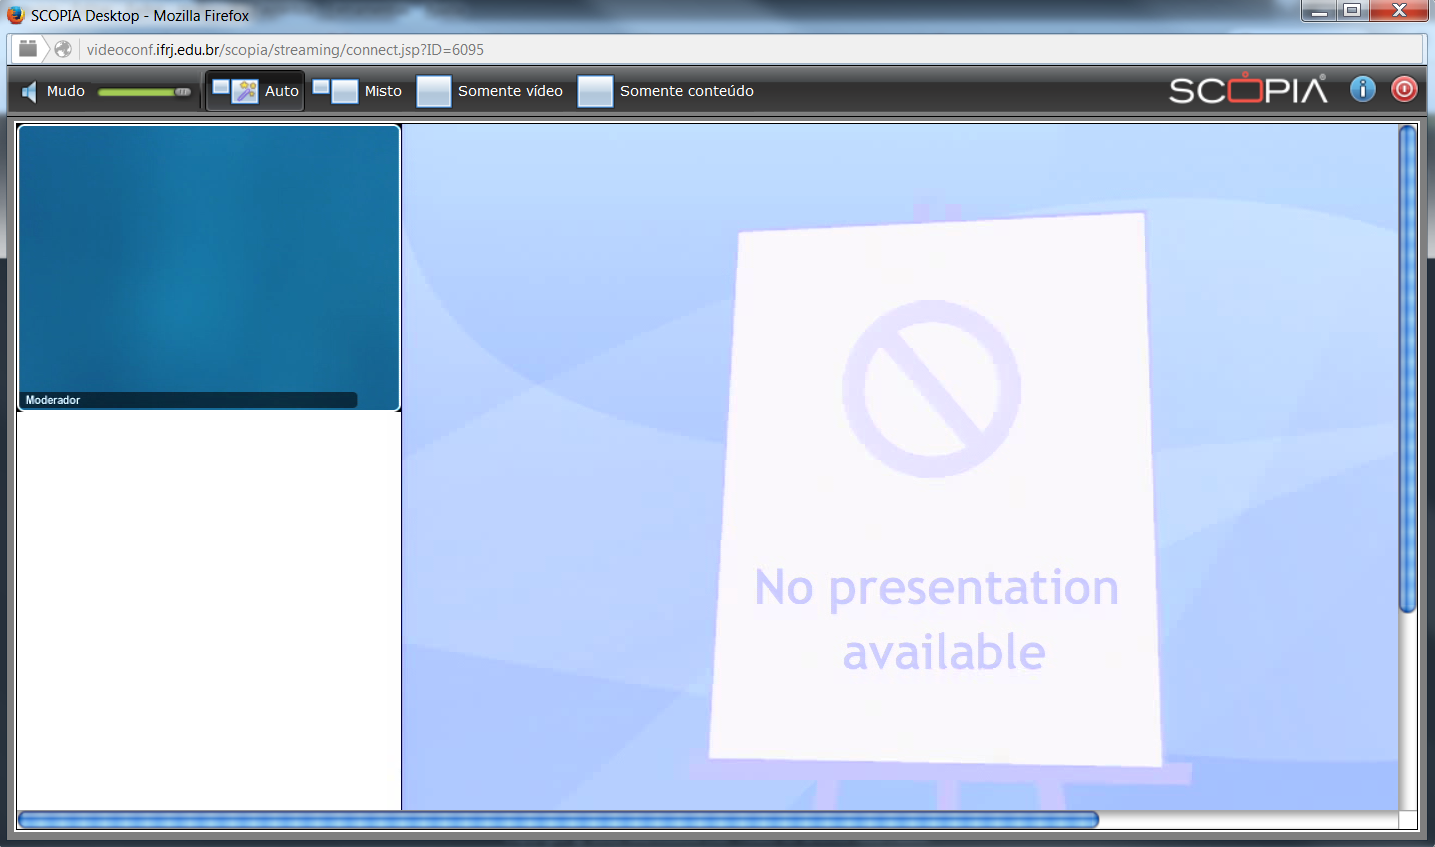Image resolution: width=1435 pixels, height=847 pixels.
Task: Click the page info icon left of the globe
Action: tap(28, 49)
